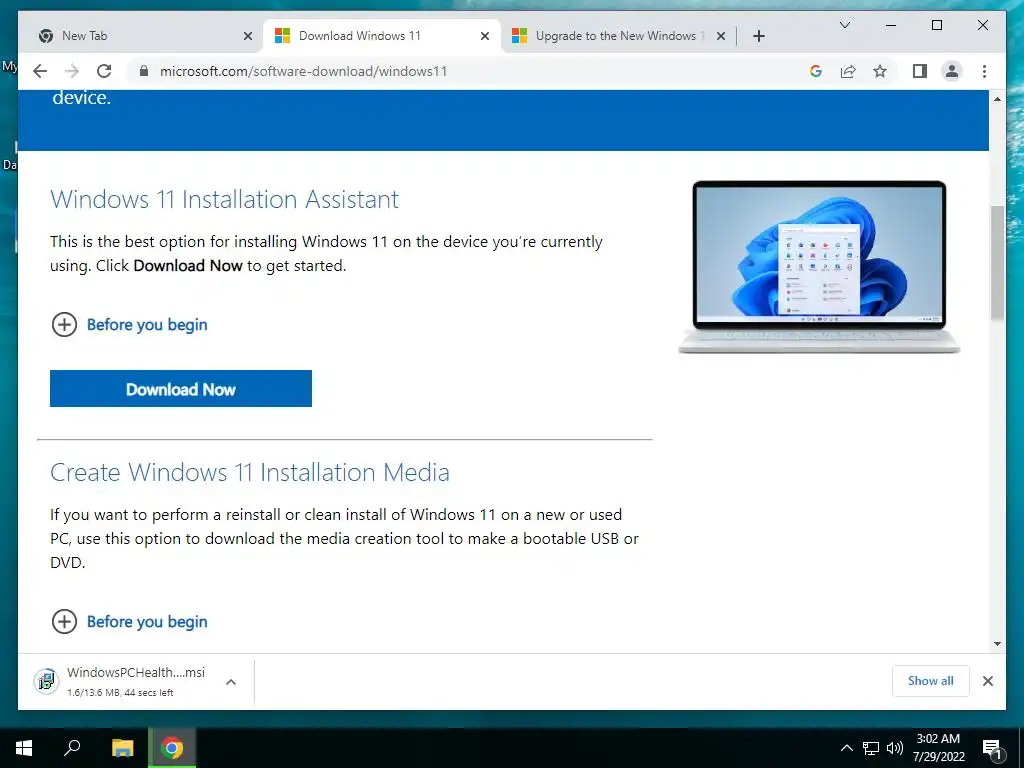1024x768 pixels.
Task: Share this page using the share icon
Action: click(x=848, y=71)
